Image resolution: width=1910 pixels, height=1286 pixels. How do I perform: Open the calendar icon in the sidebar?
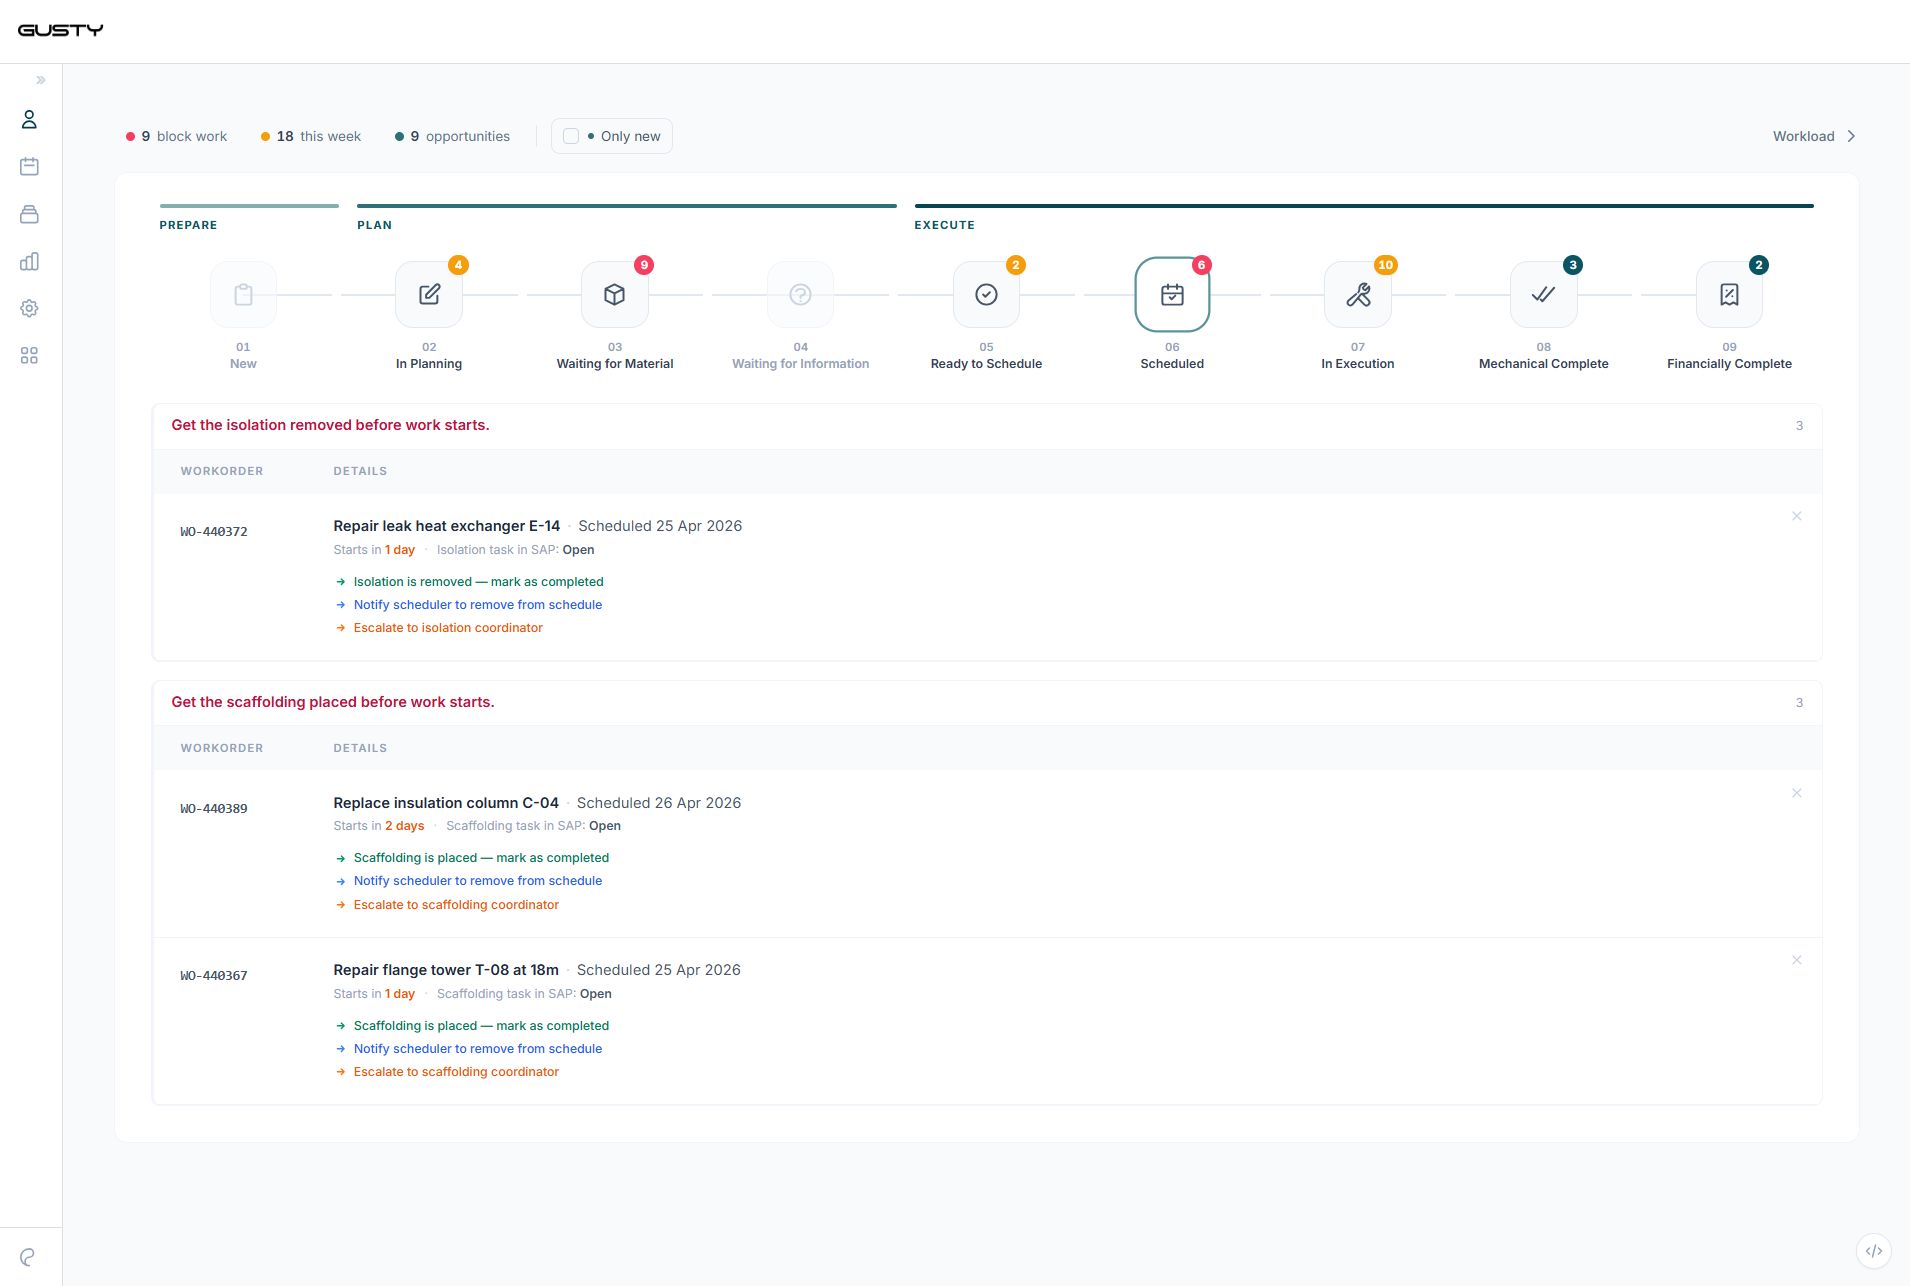tap(29, 167)
